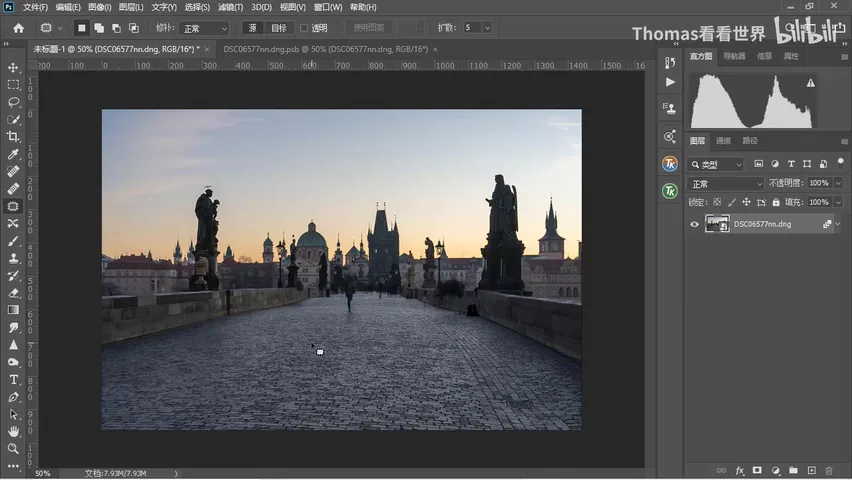The width and height of the screenshot is (852, 480).
Task: Open the layer 类型 filter dropdown
Action: point(716,164)
